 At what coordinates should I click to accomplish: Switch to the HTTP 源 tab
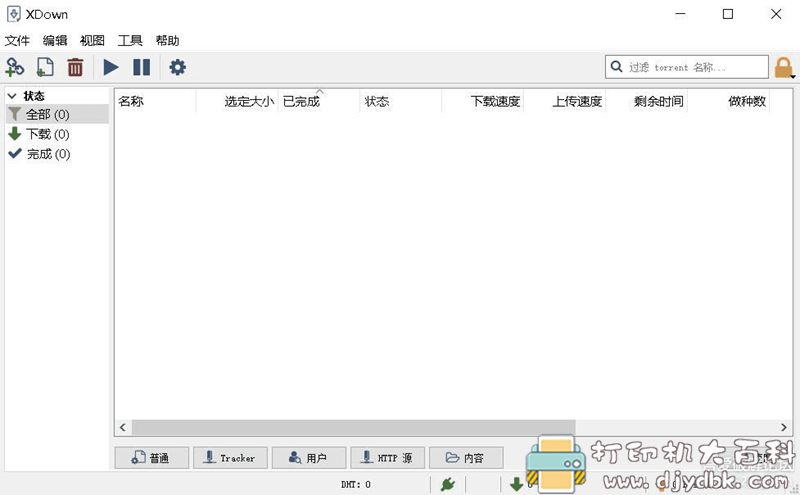click(387, 458)
